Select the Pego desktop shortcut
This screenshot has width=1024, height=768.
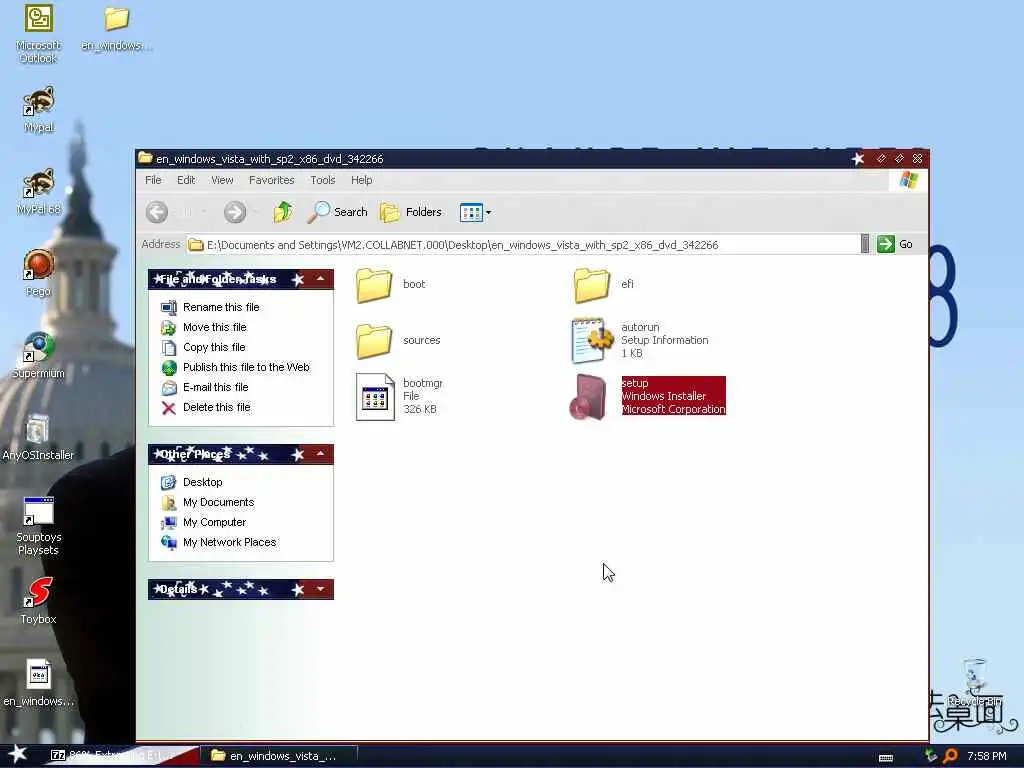point(39,274)
